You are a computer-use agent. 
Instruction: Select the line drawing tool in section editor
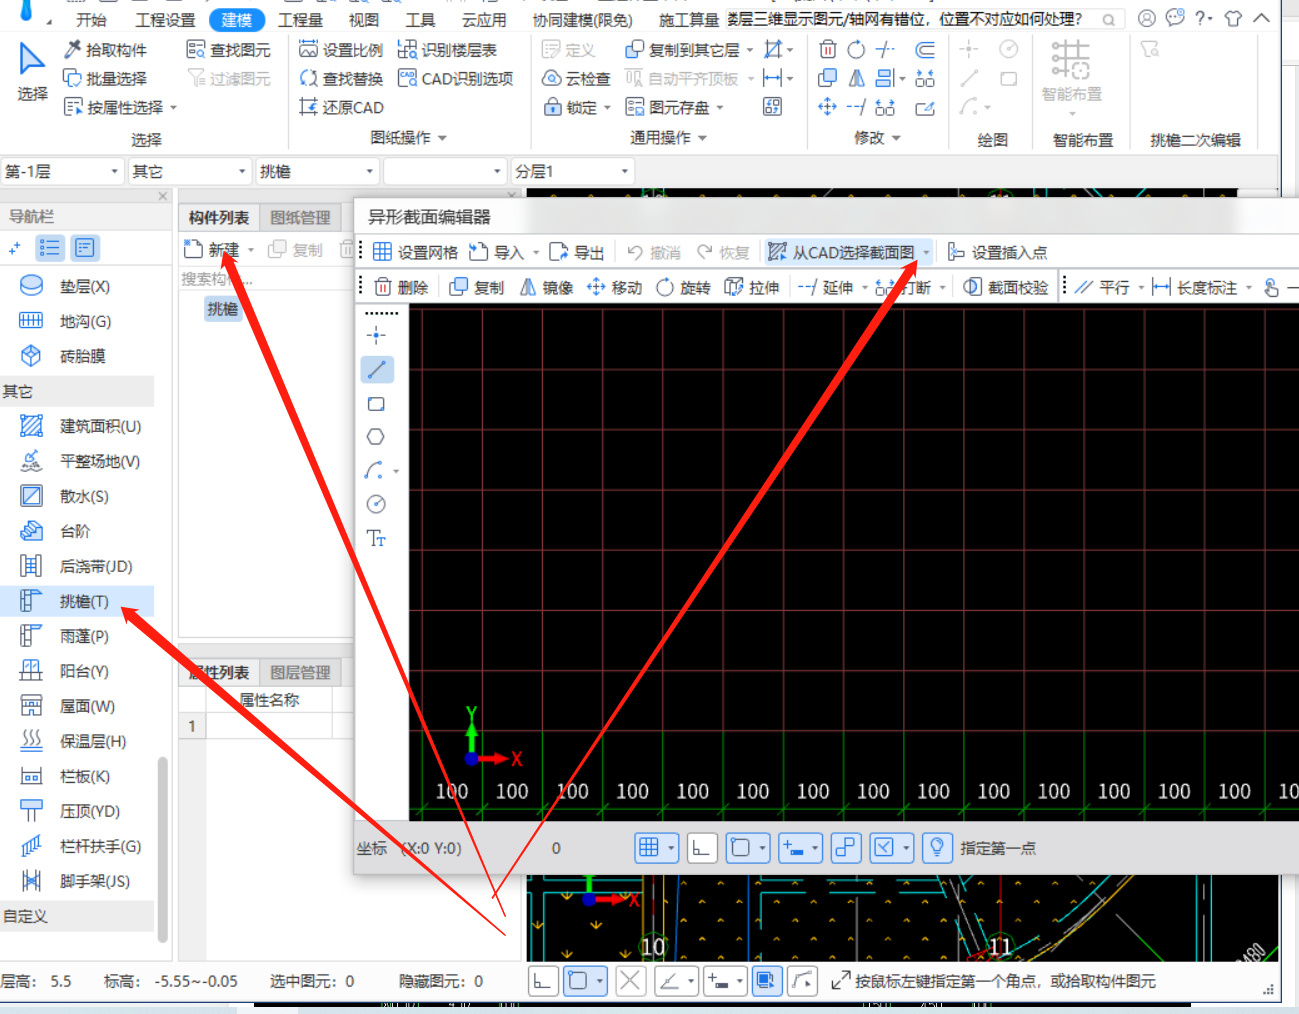pos(376,370)
